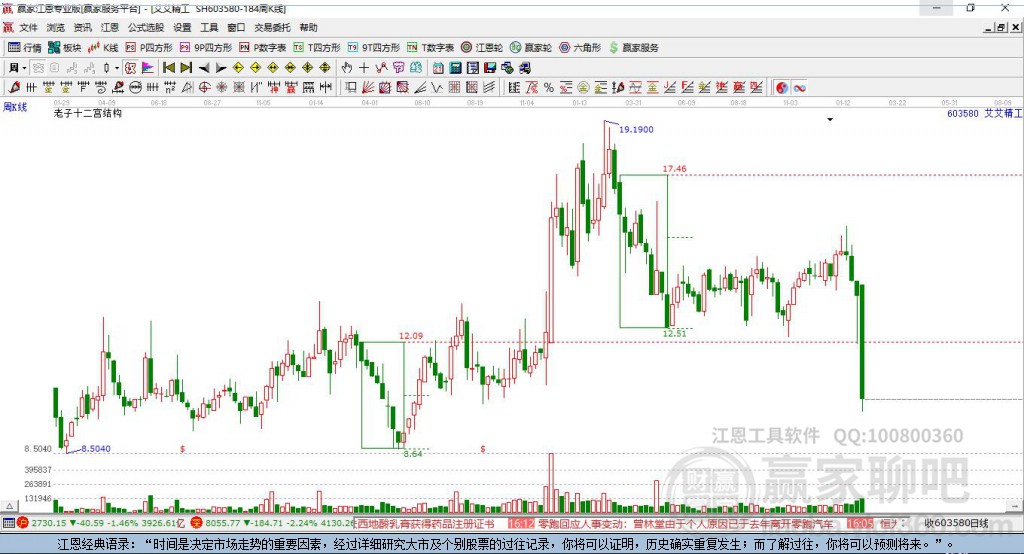Open the 帮助 menu
1024x554 pixels.
(308, 27)
